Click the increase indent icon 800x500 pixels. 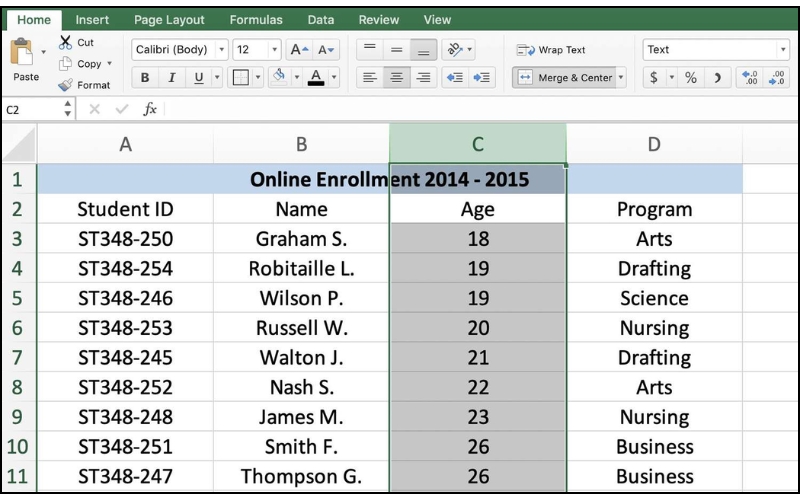pyautogui.click(x=482, y=78)
